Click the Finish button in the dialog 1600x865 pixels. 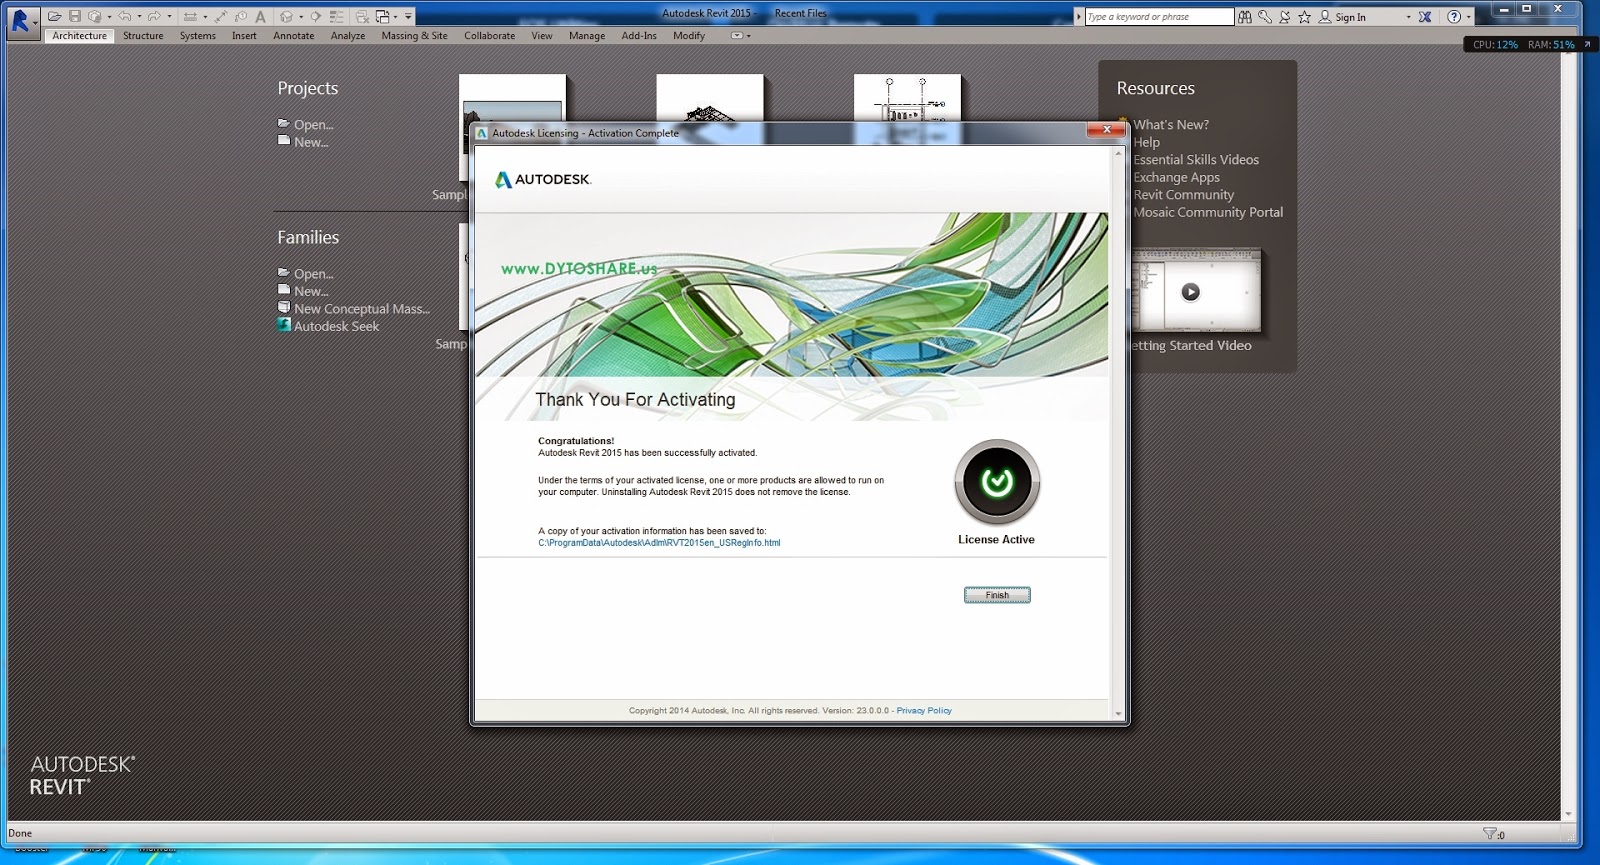pos(997,595)
